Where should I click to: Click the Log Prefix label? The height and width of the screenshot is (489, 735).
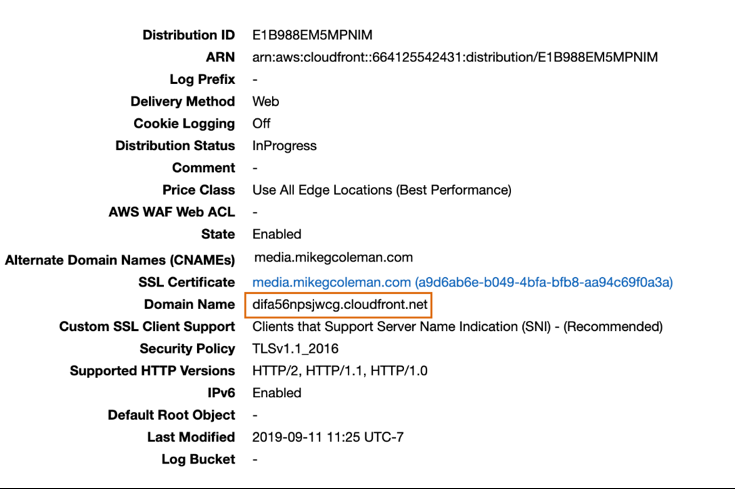click(202, 79)
